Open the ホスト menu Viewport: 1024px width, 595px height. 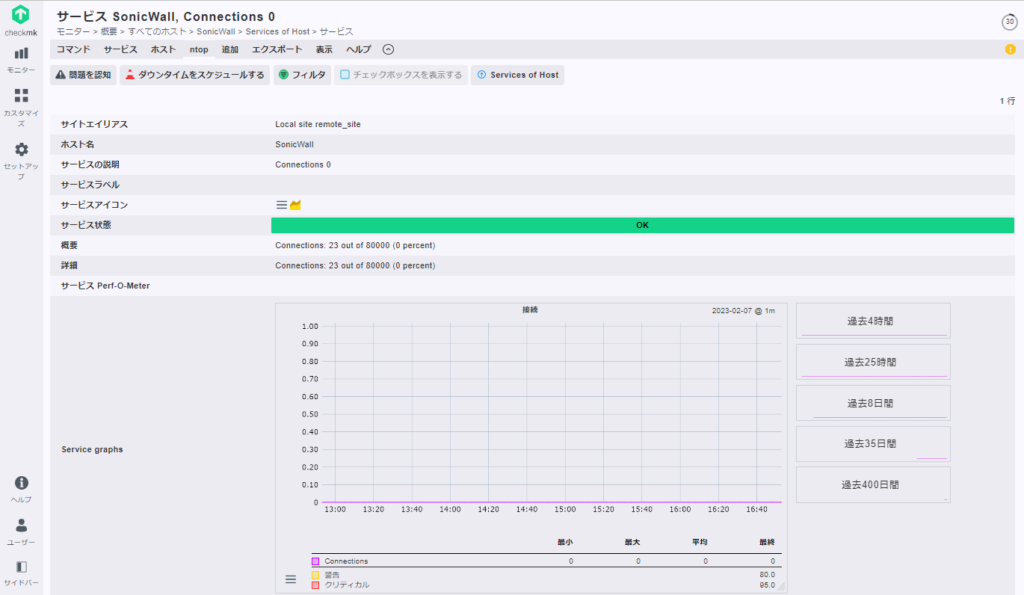[163, 50]
